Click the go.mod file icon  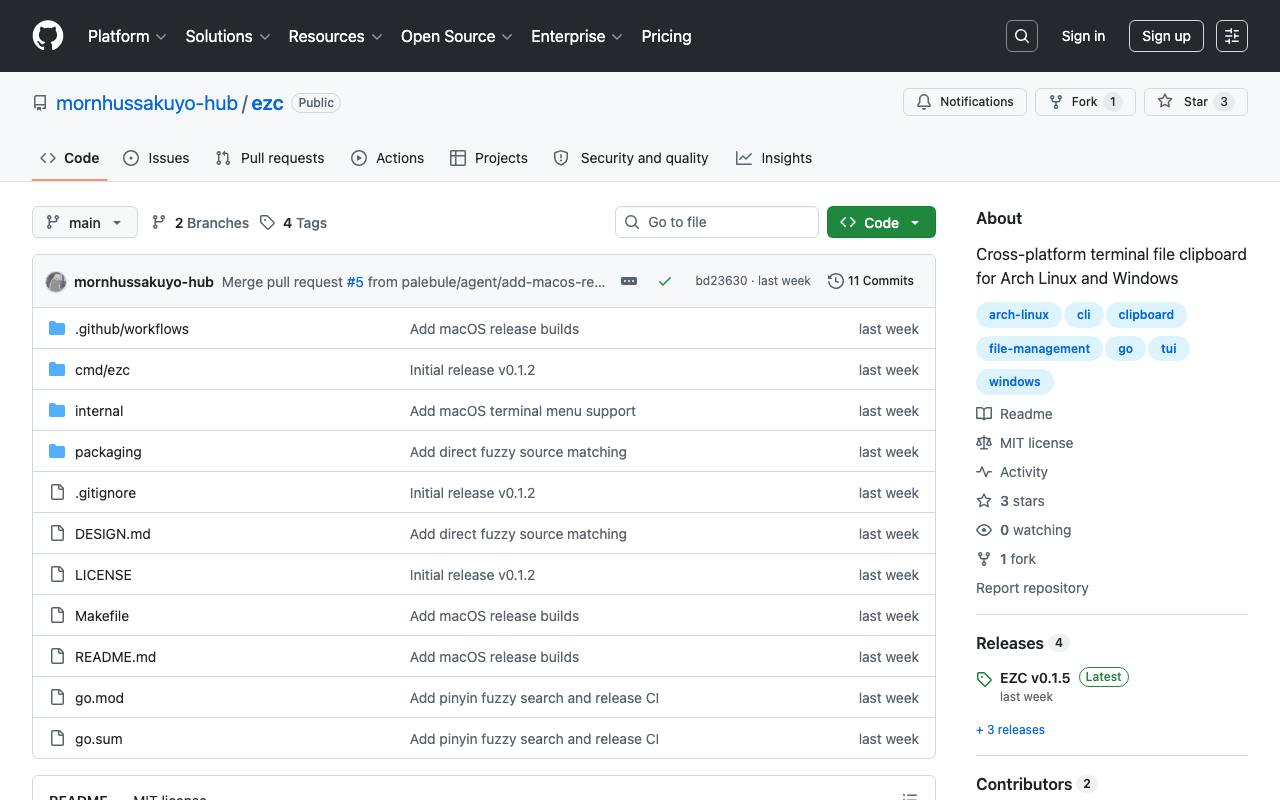(57, 698)
